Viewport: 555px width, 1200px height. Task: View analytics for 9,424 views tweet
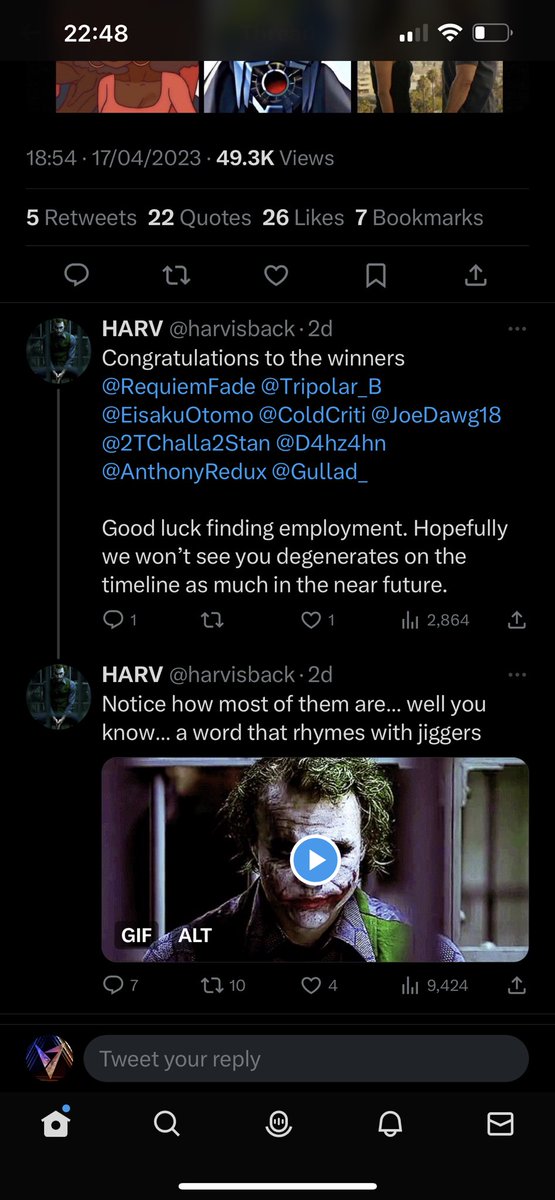pyautogui.click(x=434, y=985)
